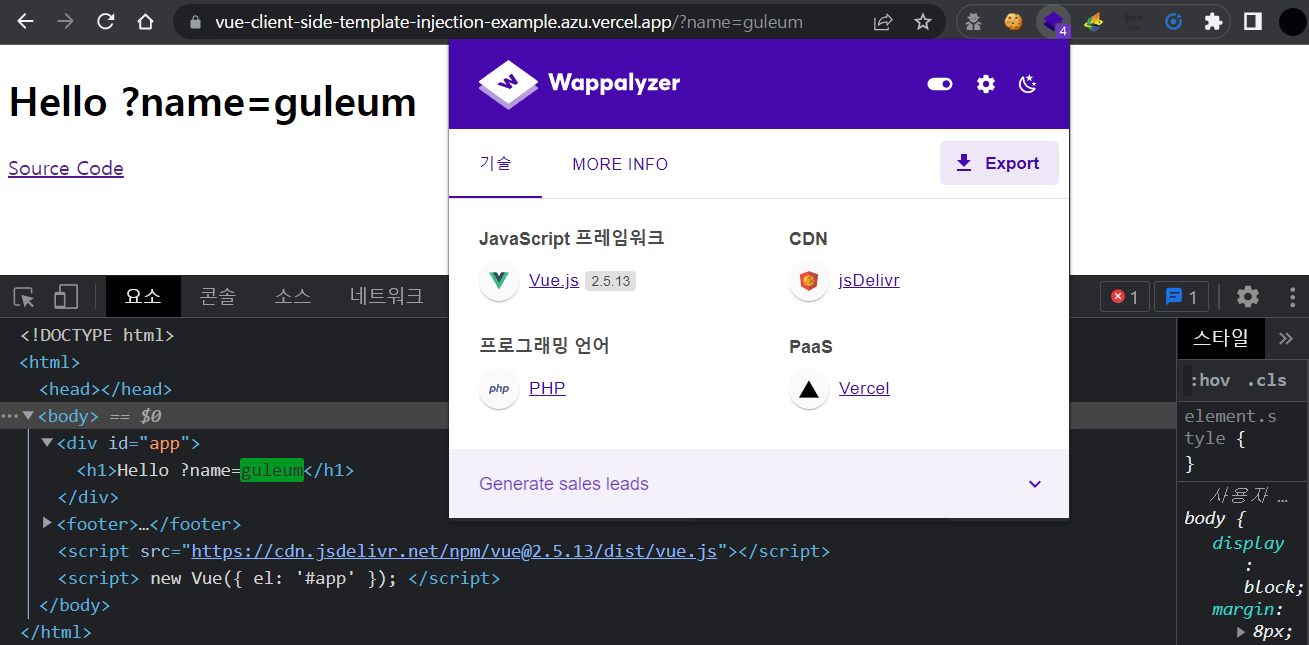Screen dimensions: 1309x645
Task: Open the Vercel PaaS link
Action: (864, 389)
